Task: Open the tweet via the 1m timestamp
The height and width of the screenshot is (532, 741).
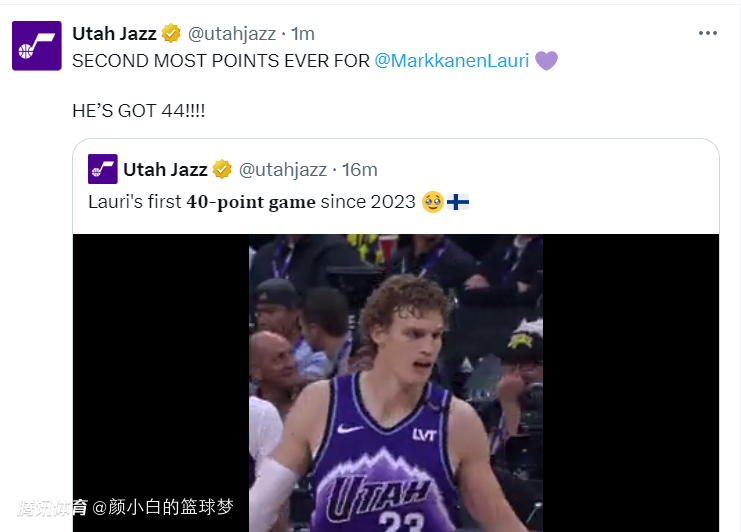Action: click(302, 33)
